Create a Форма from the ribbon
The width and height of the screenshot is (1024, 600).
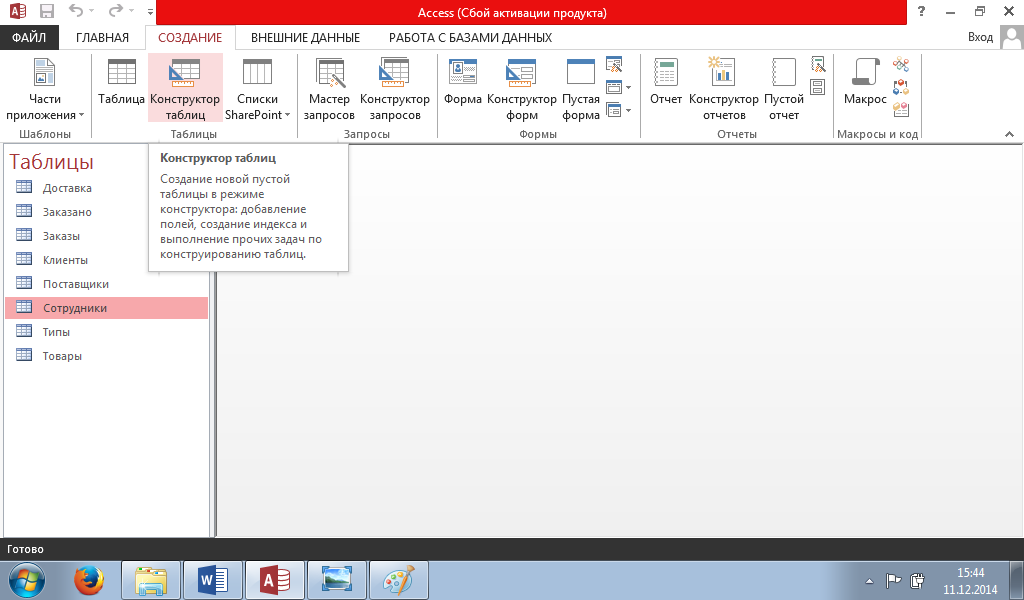[462, 82]
